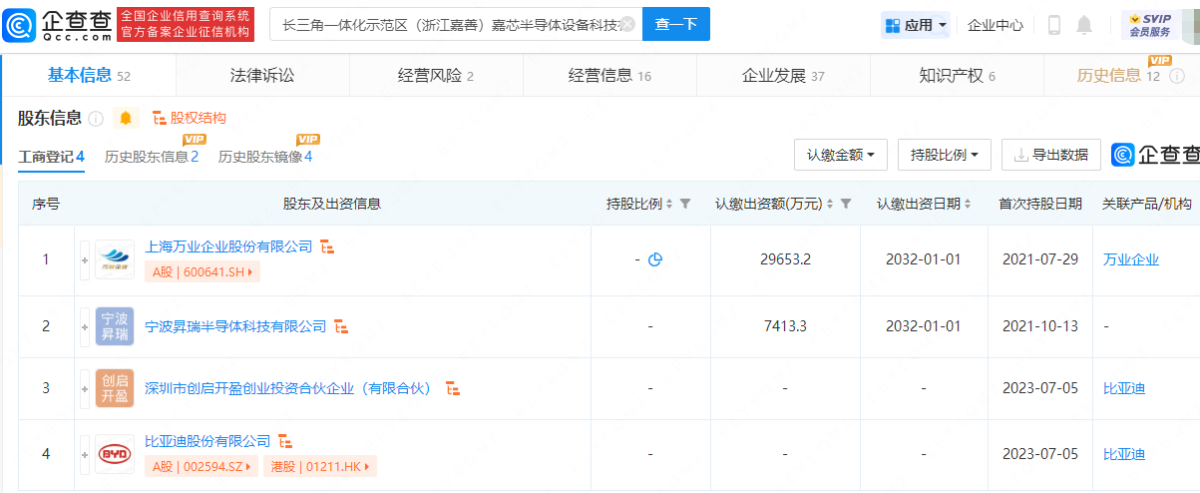
Task: Switch to 基本信息 tab
Action: pyautogui.click(x=89, y=75)
